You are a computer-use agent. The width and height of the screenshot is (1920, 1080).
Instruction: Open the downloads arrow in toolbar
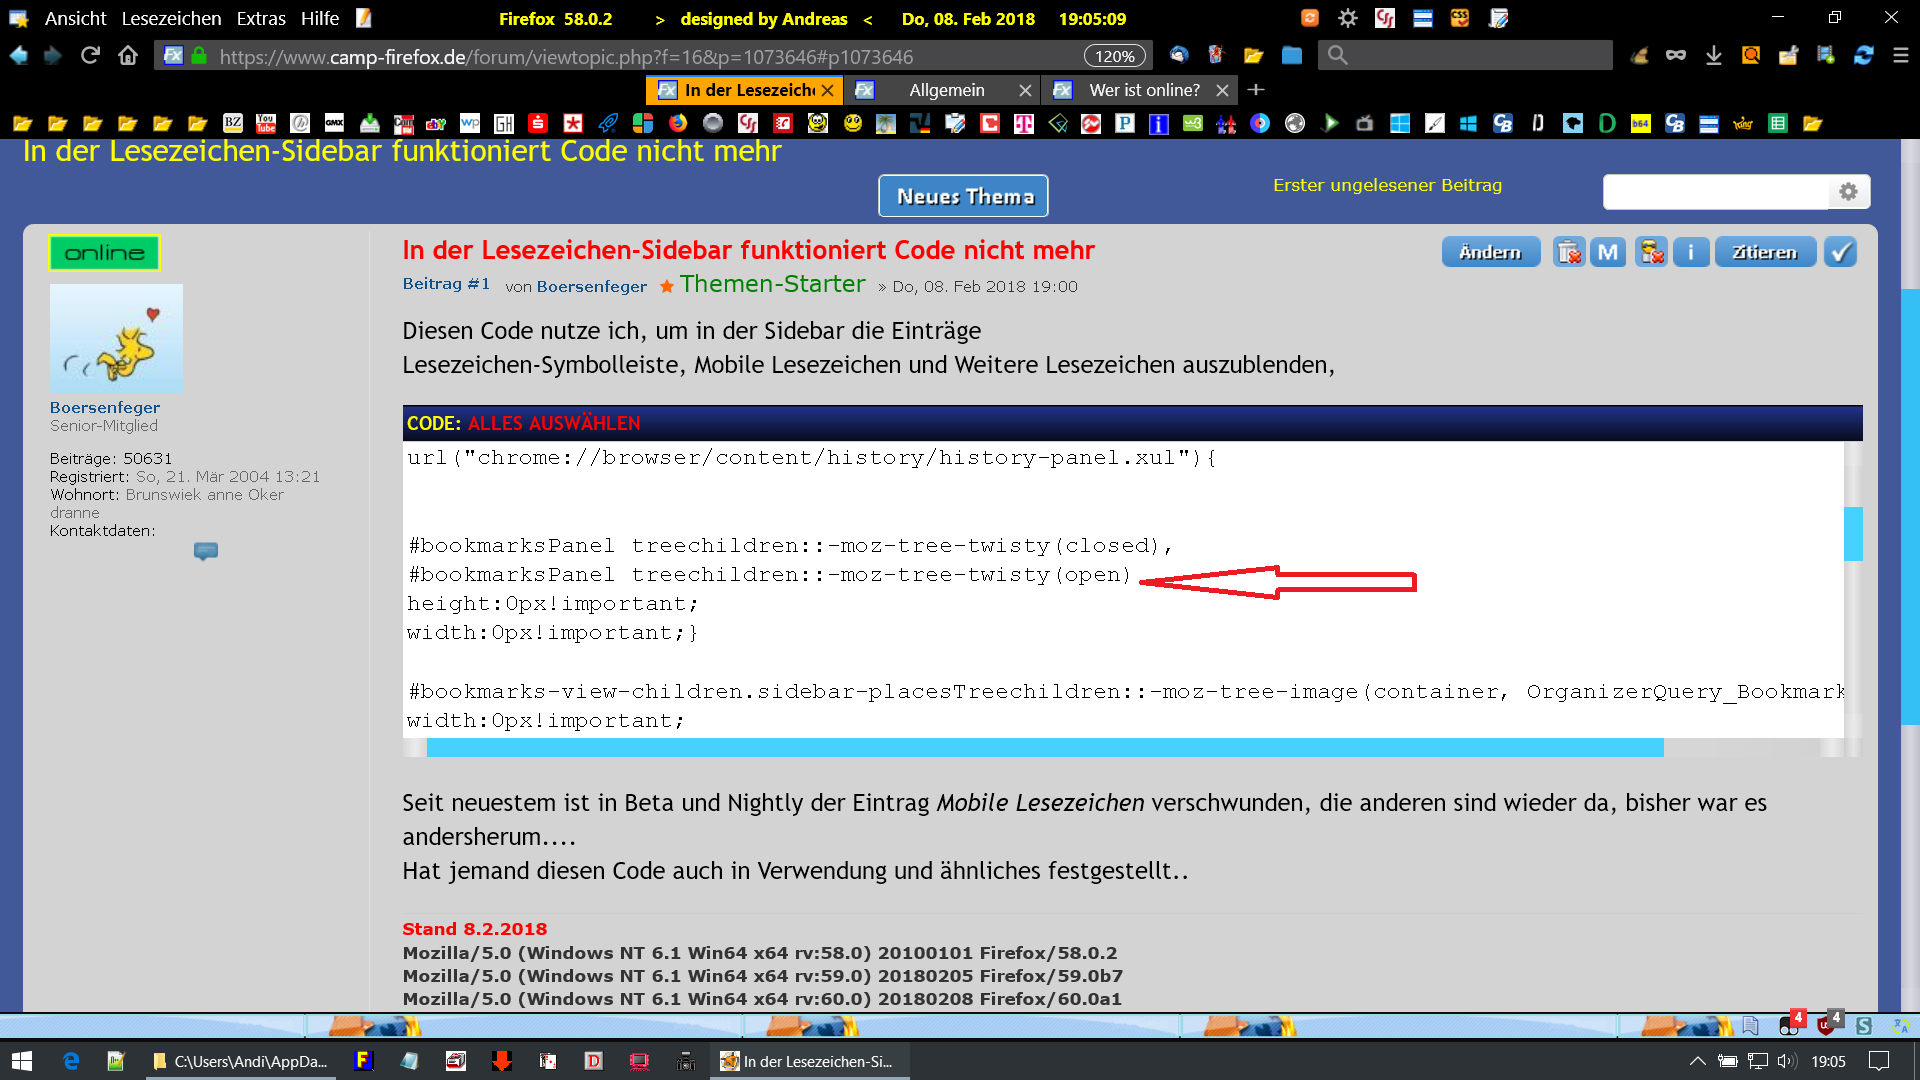(x=1714, y=56)
